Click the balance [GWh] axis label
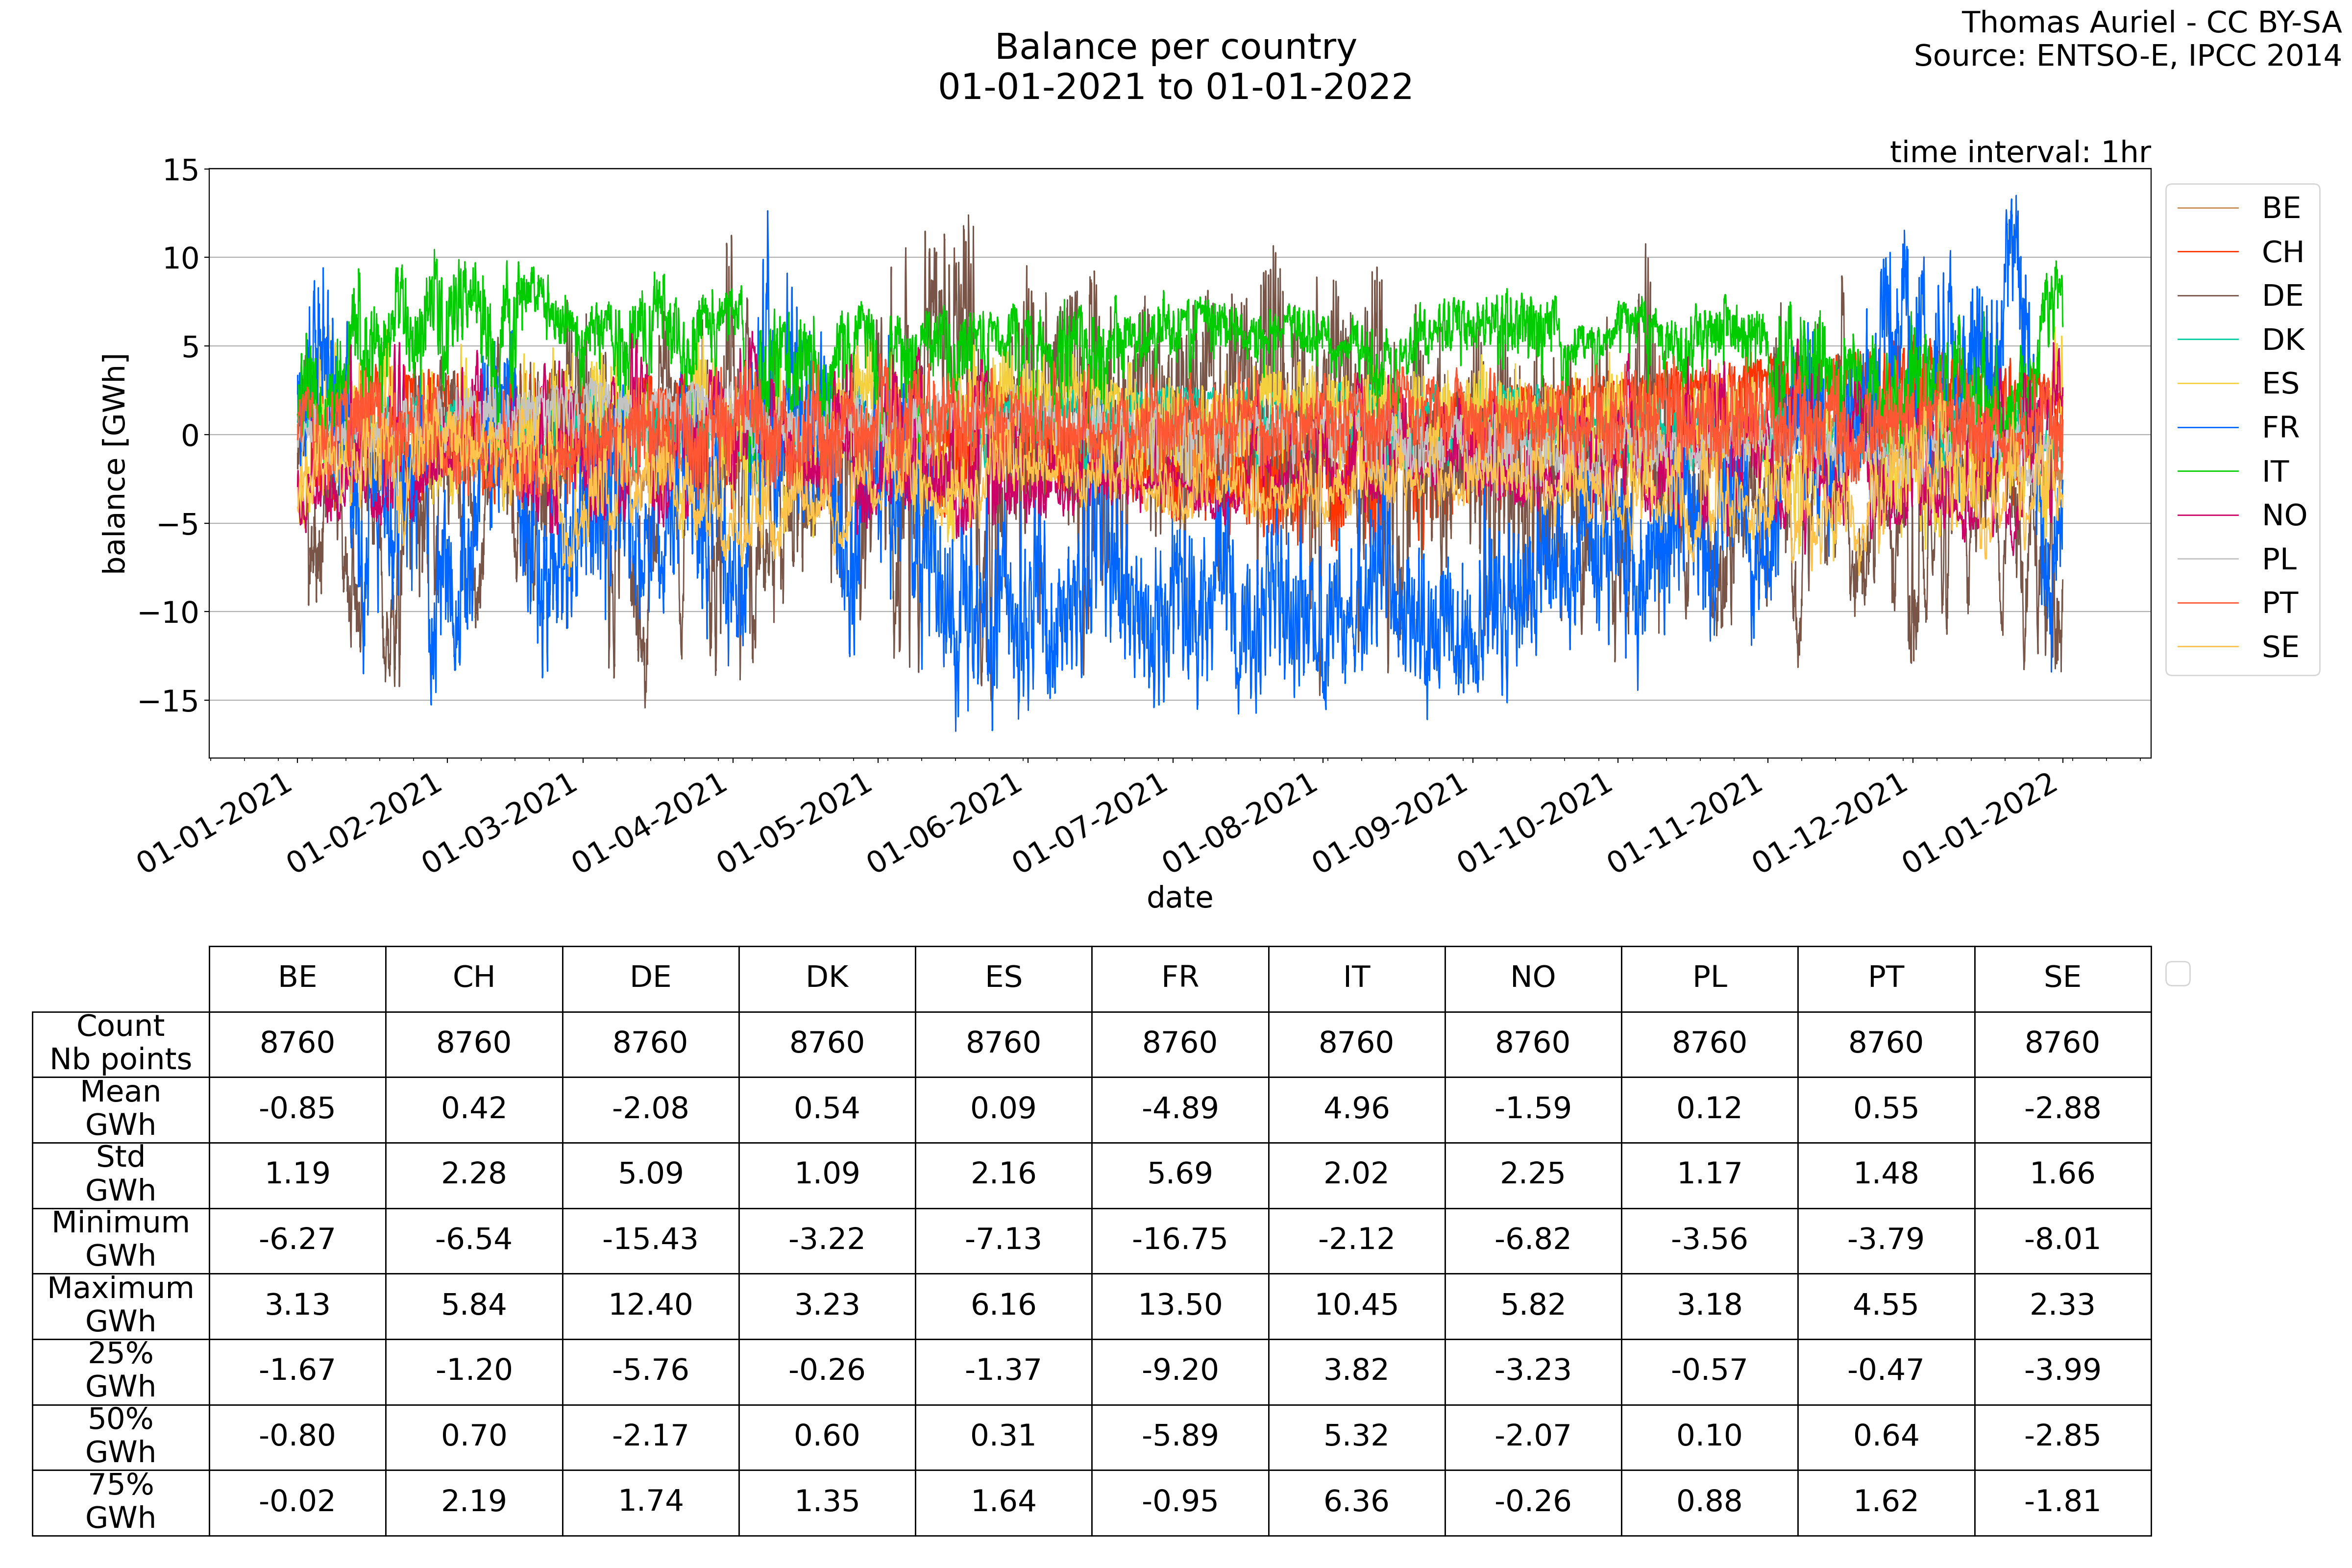The image size is (2352, 1568). pos(115,463)
